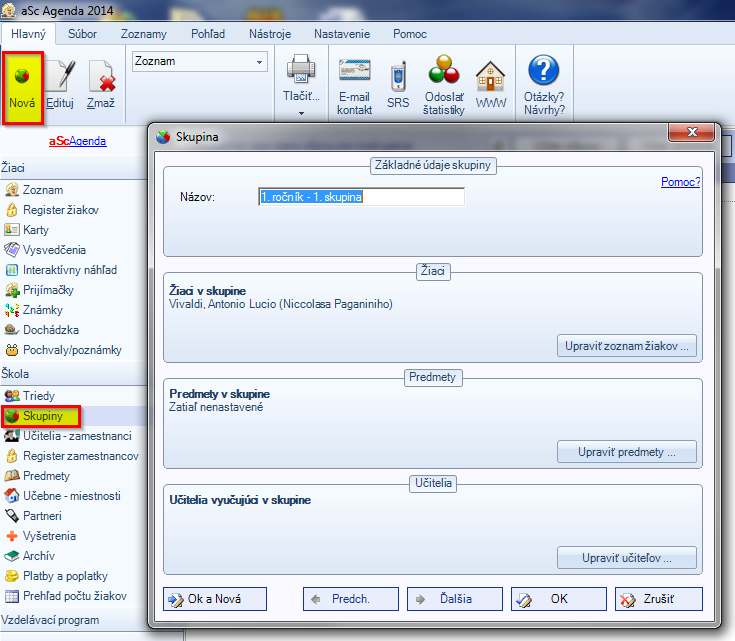Open Interaktívny náhľad in sidebar
Screen dimensions: 735x641
click(x=60, y=270)
